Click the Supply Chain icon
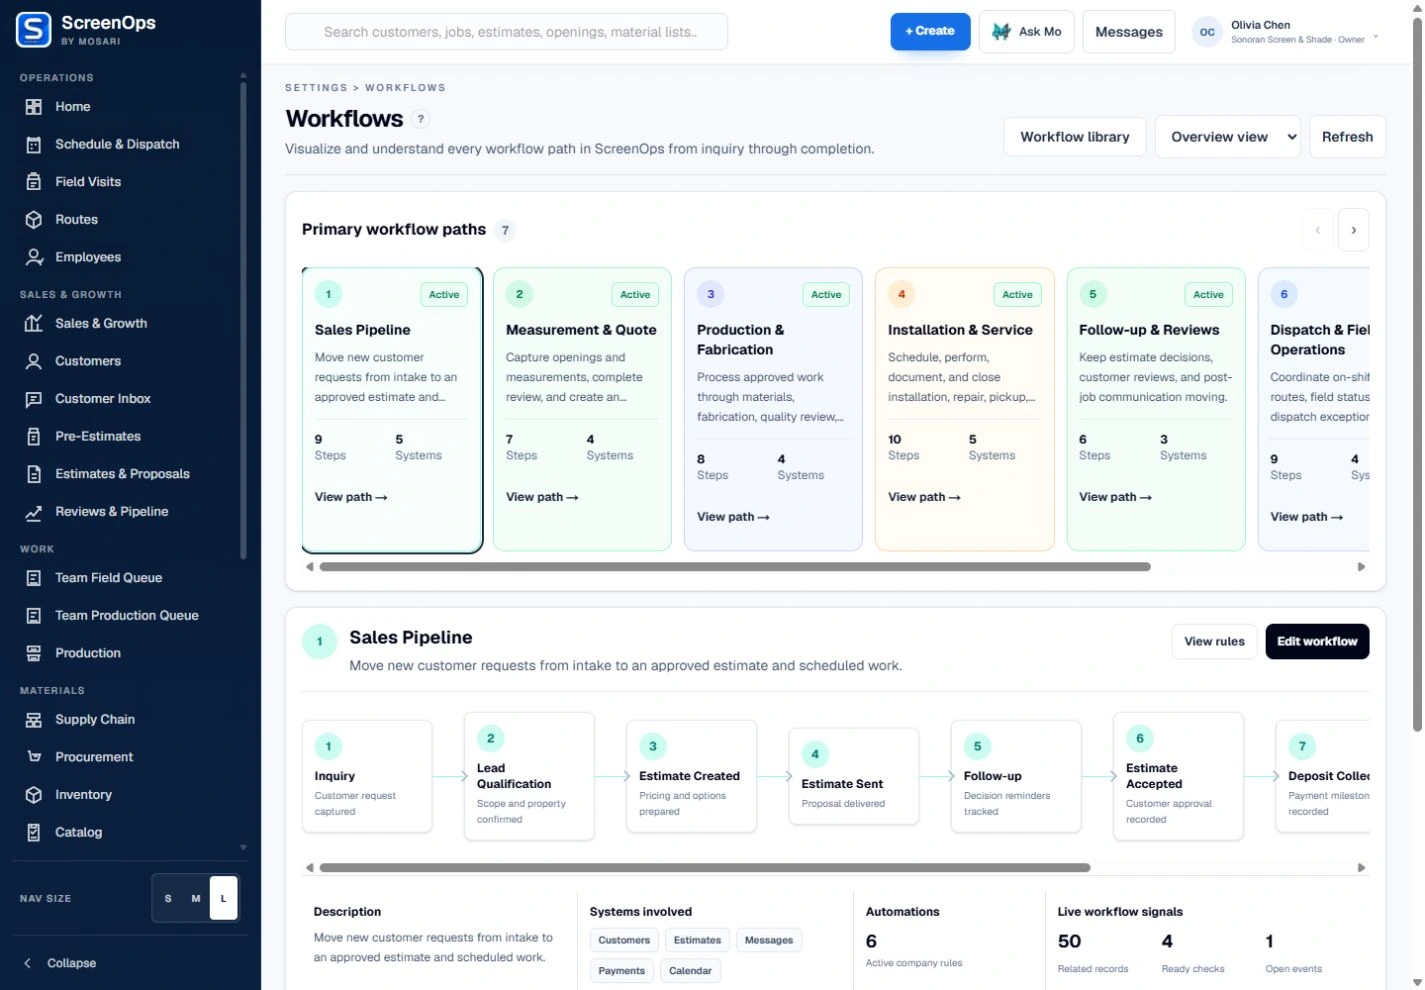Image resolution: width=1425 pixels, height=990 pixels. pyautogui.click(x=33, y=720)
